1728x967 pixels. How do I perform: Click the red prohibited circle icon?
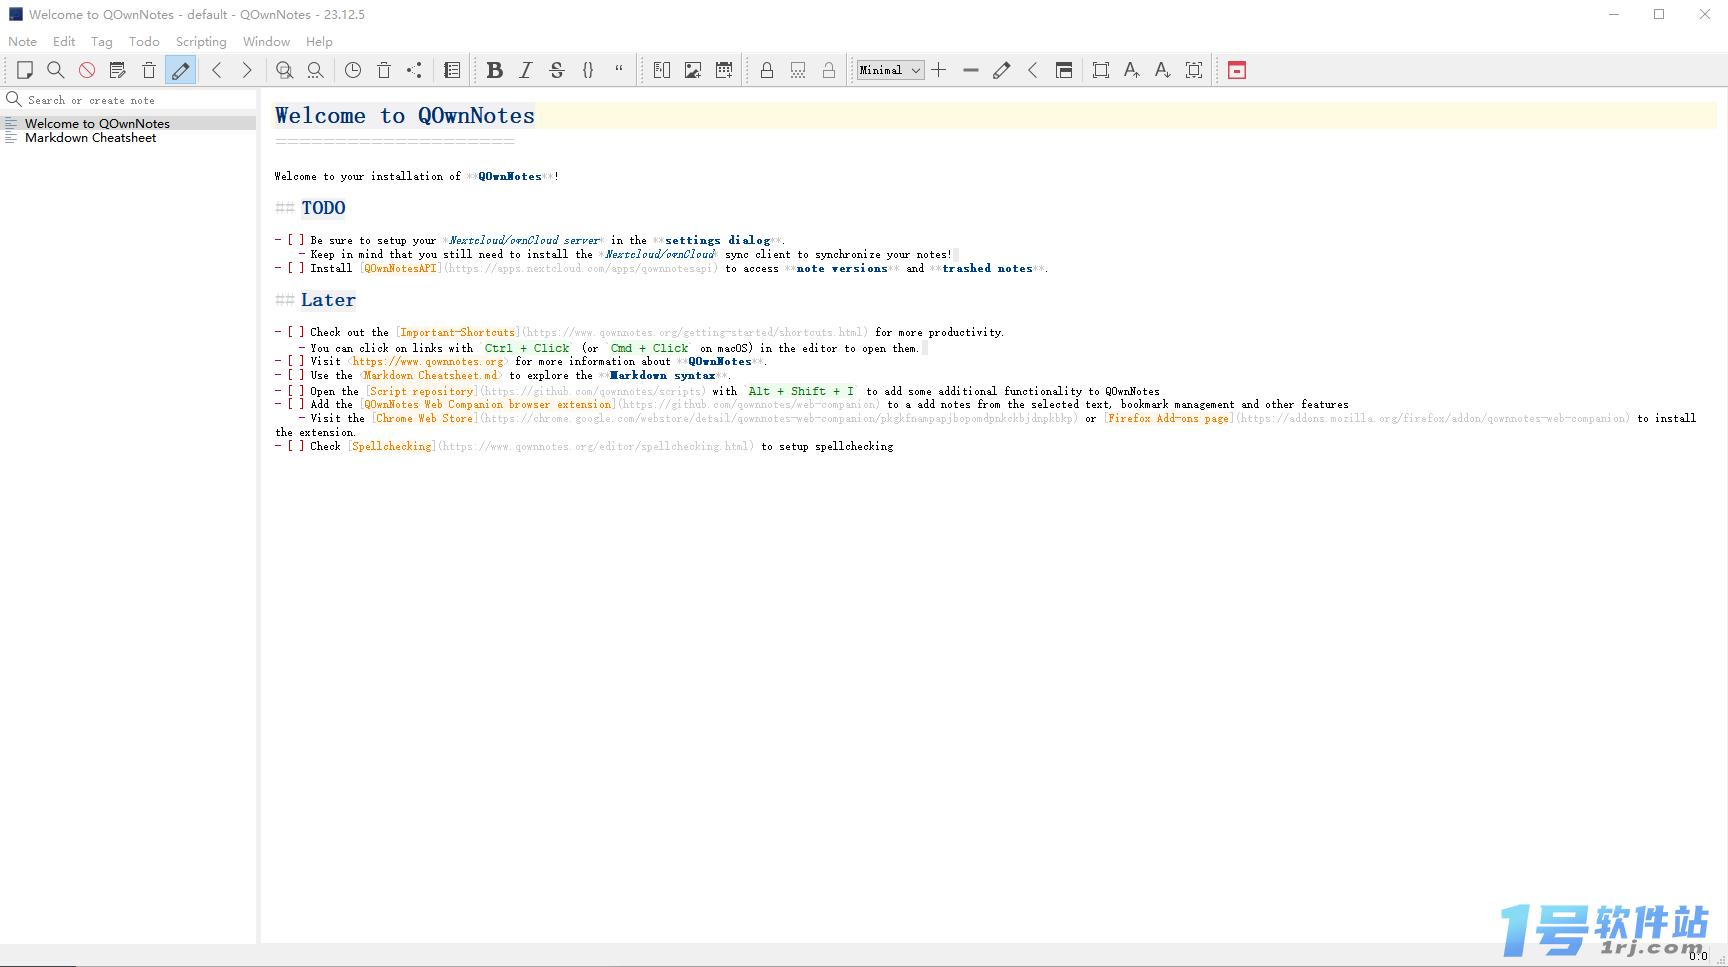click(87, 70)
